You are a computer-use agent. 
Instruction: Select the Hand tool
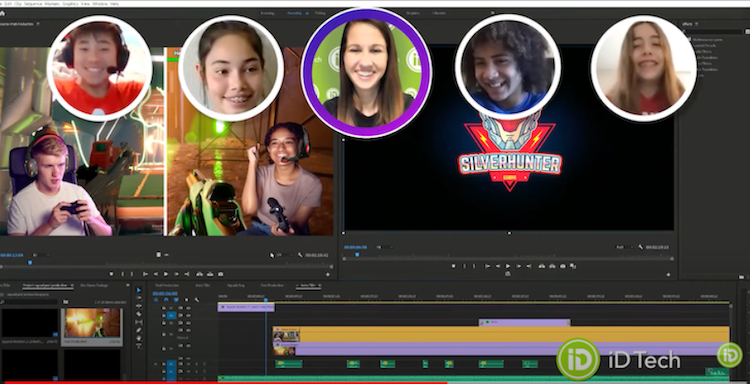139,338
